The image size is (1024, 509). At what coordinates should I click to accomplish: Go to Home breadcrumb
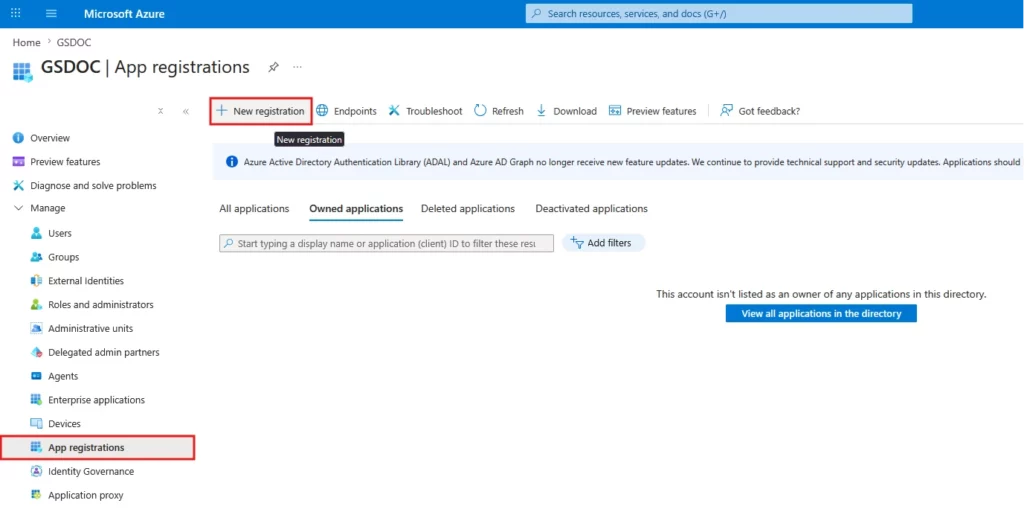pyautogui.click(x=26, y=42)
